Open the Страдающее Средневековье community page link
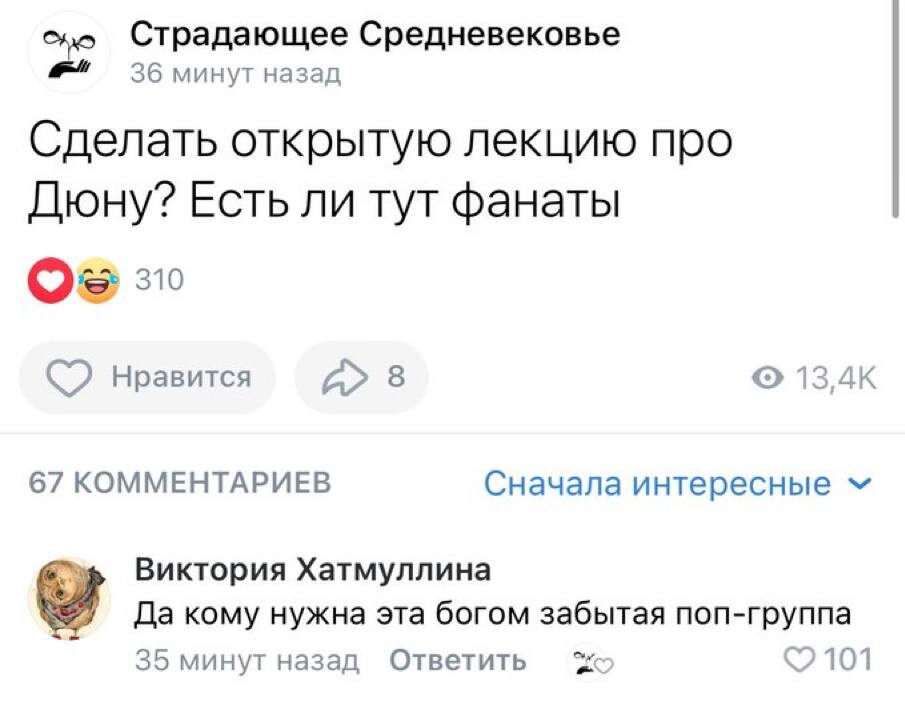905x701 pixels. [376, 34]
